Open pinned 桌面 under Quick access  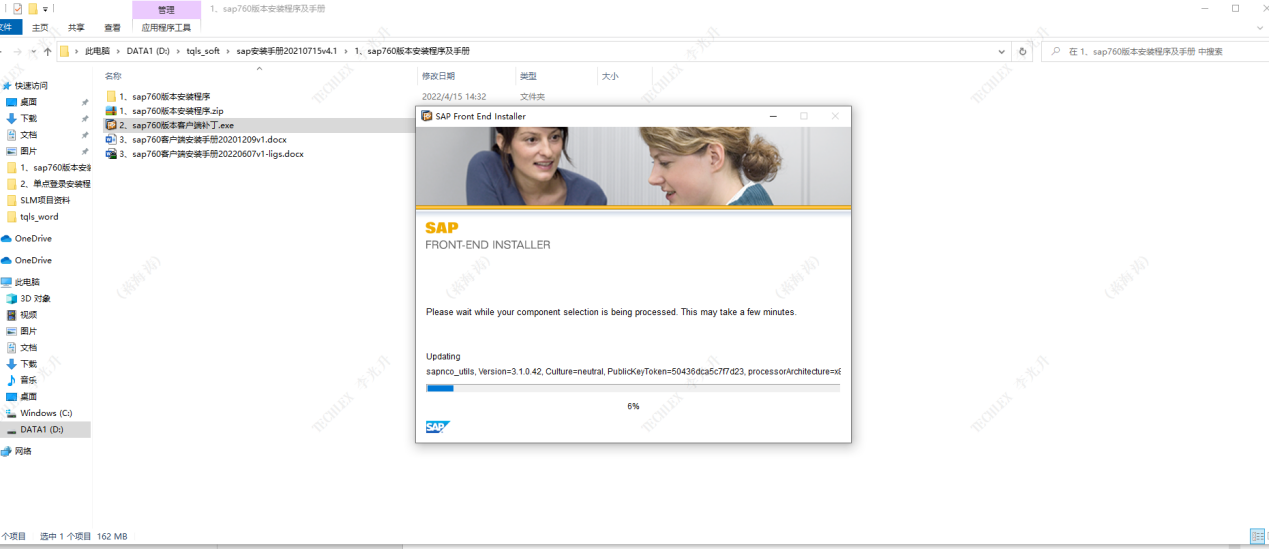coord(29,102)
